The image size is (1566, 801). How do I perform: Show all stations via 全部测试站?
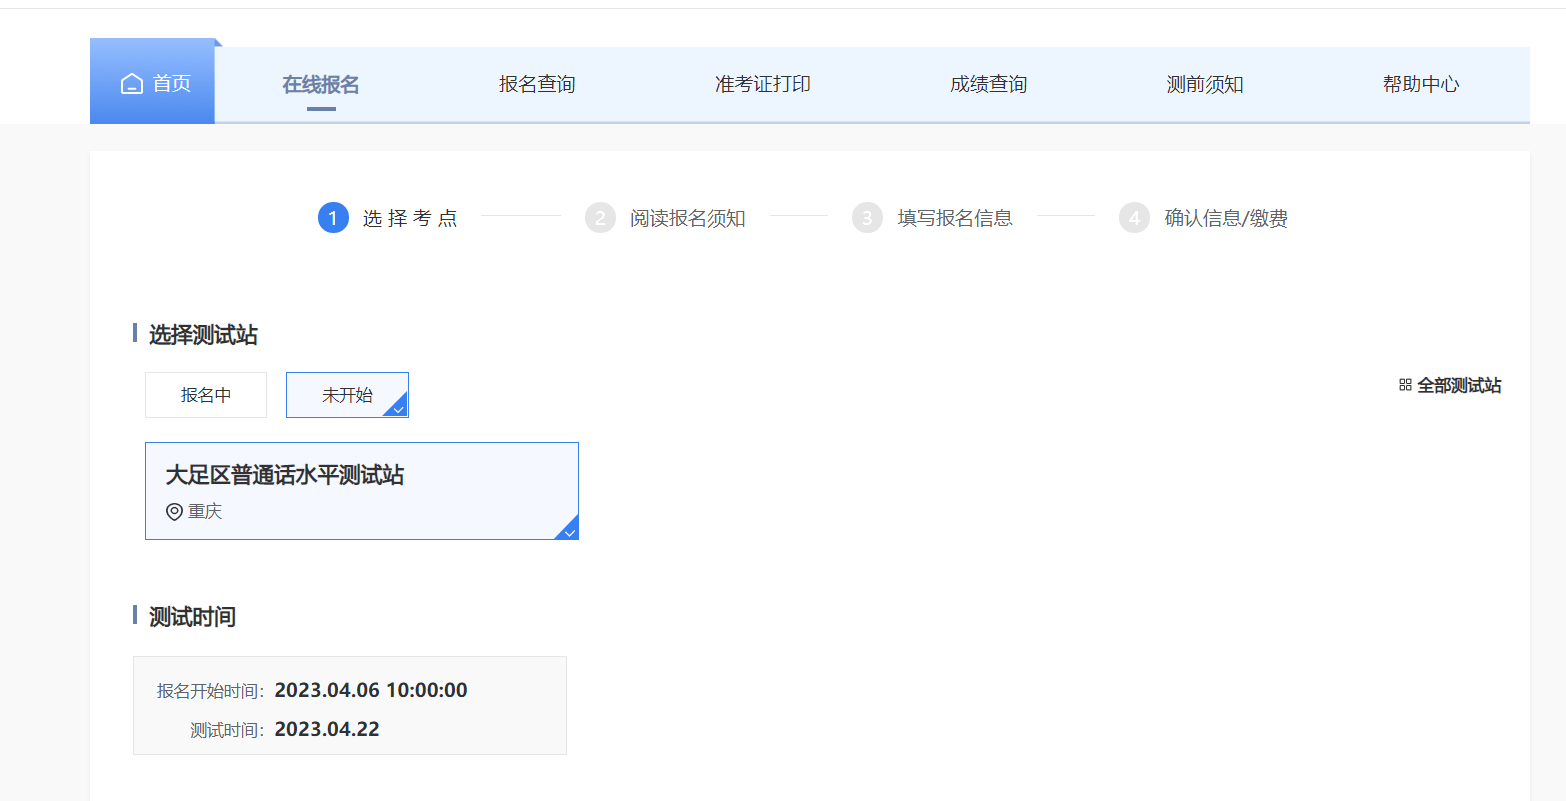pos(1459,385)
